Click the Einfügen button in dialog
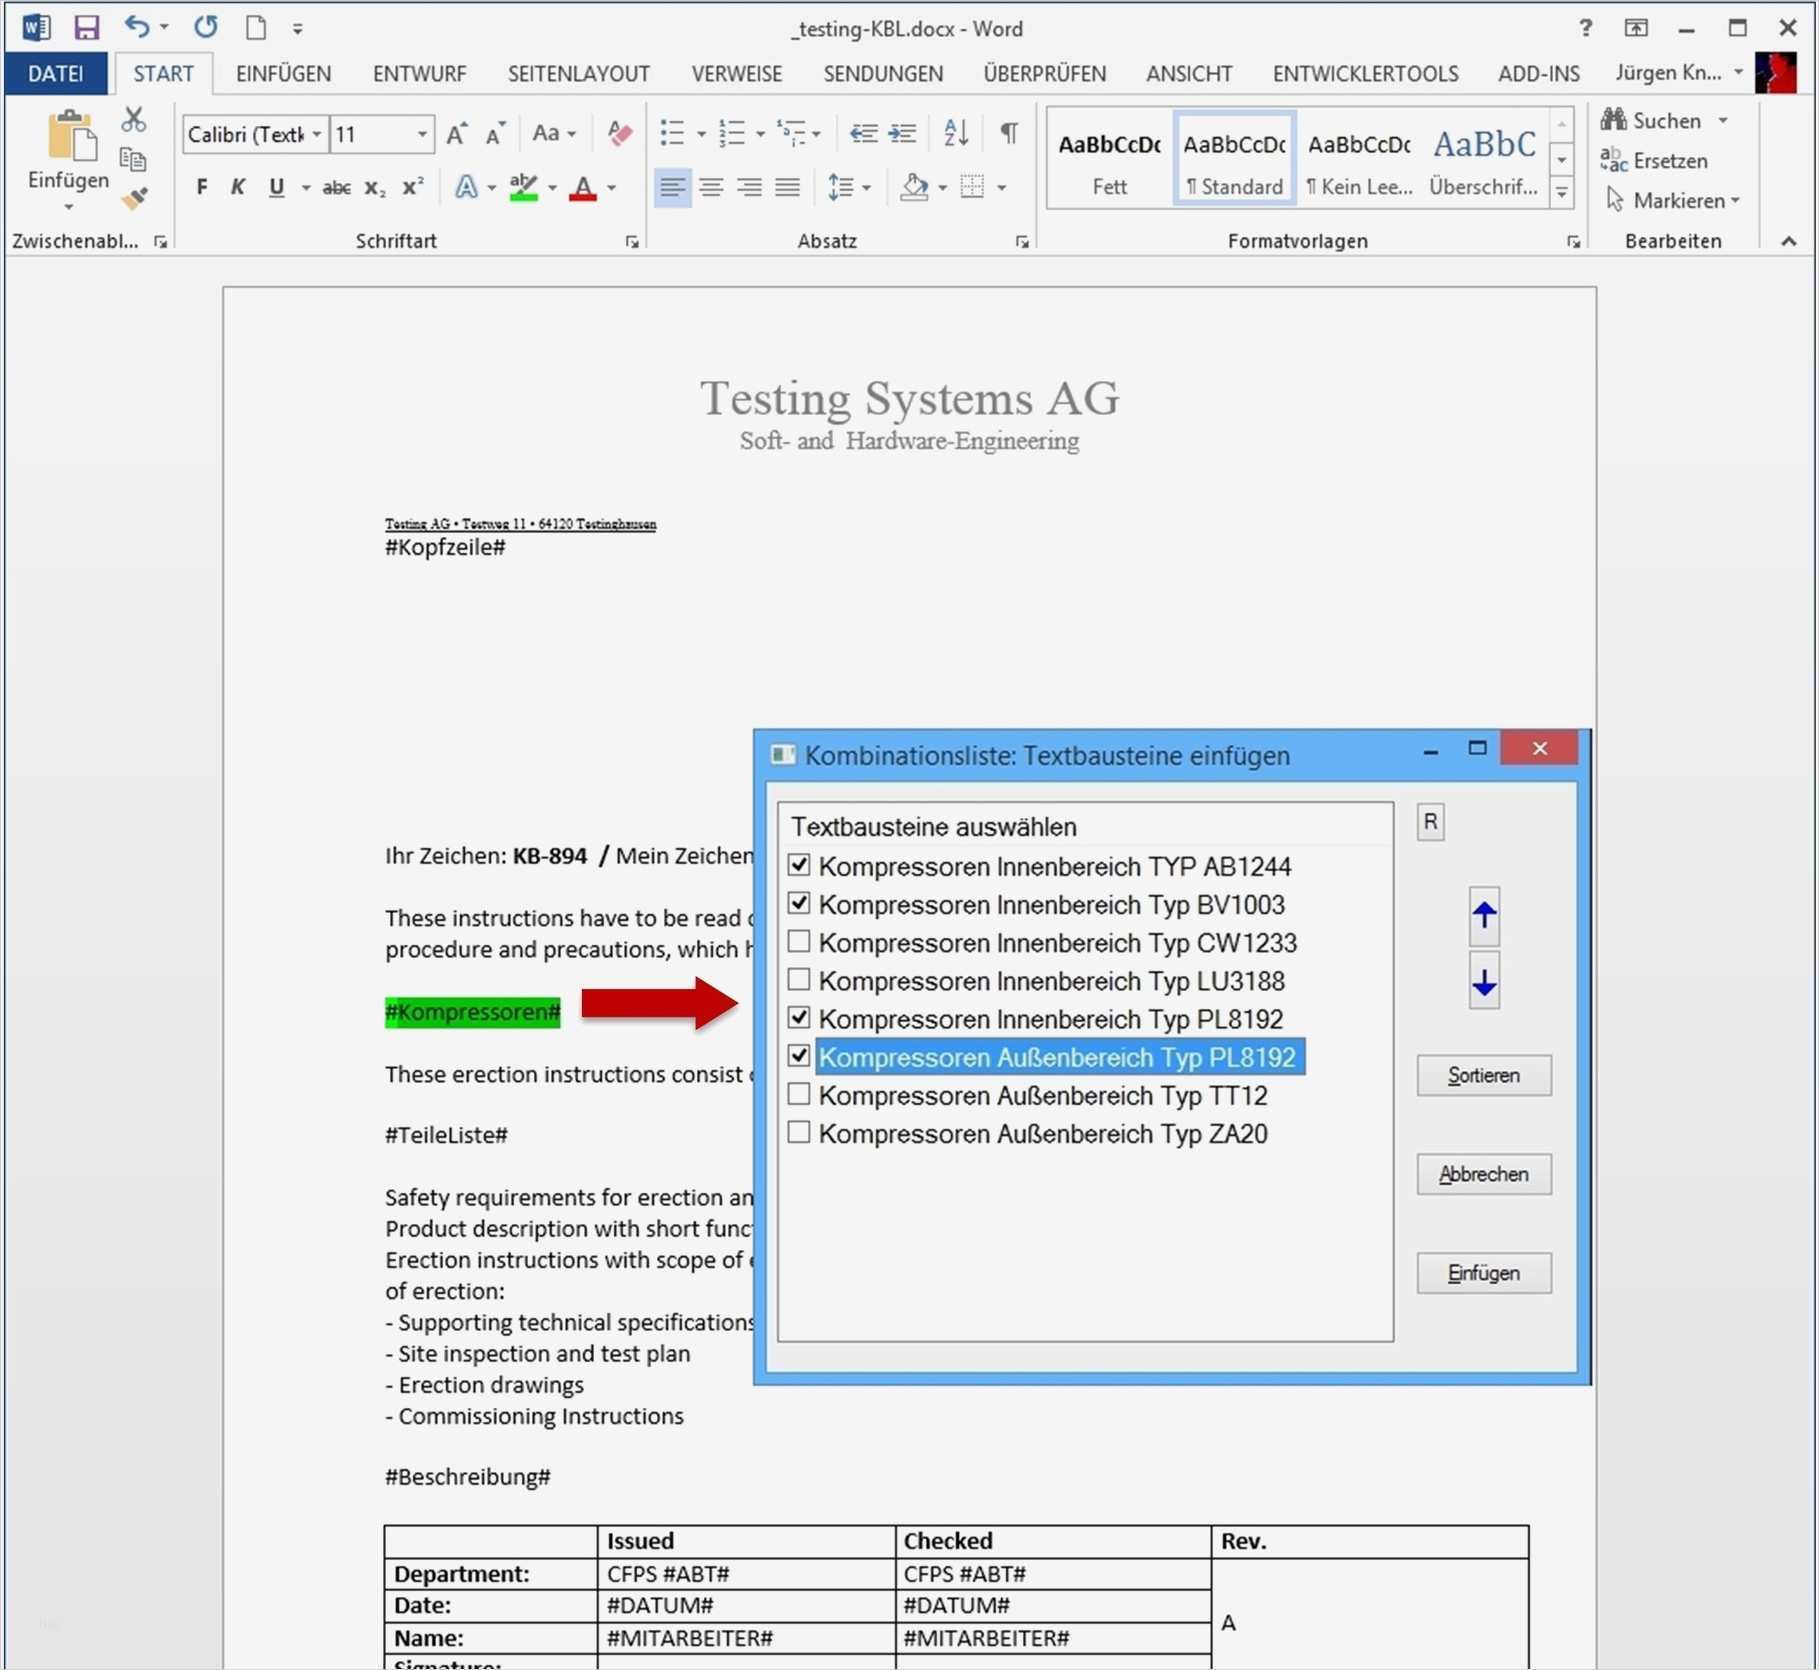Image resolution: width=1819 pixels, height=1670 pixels. pos(1483,1273)
